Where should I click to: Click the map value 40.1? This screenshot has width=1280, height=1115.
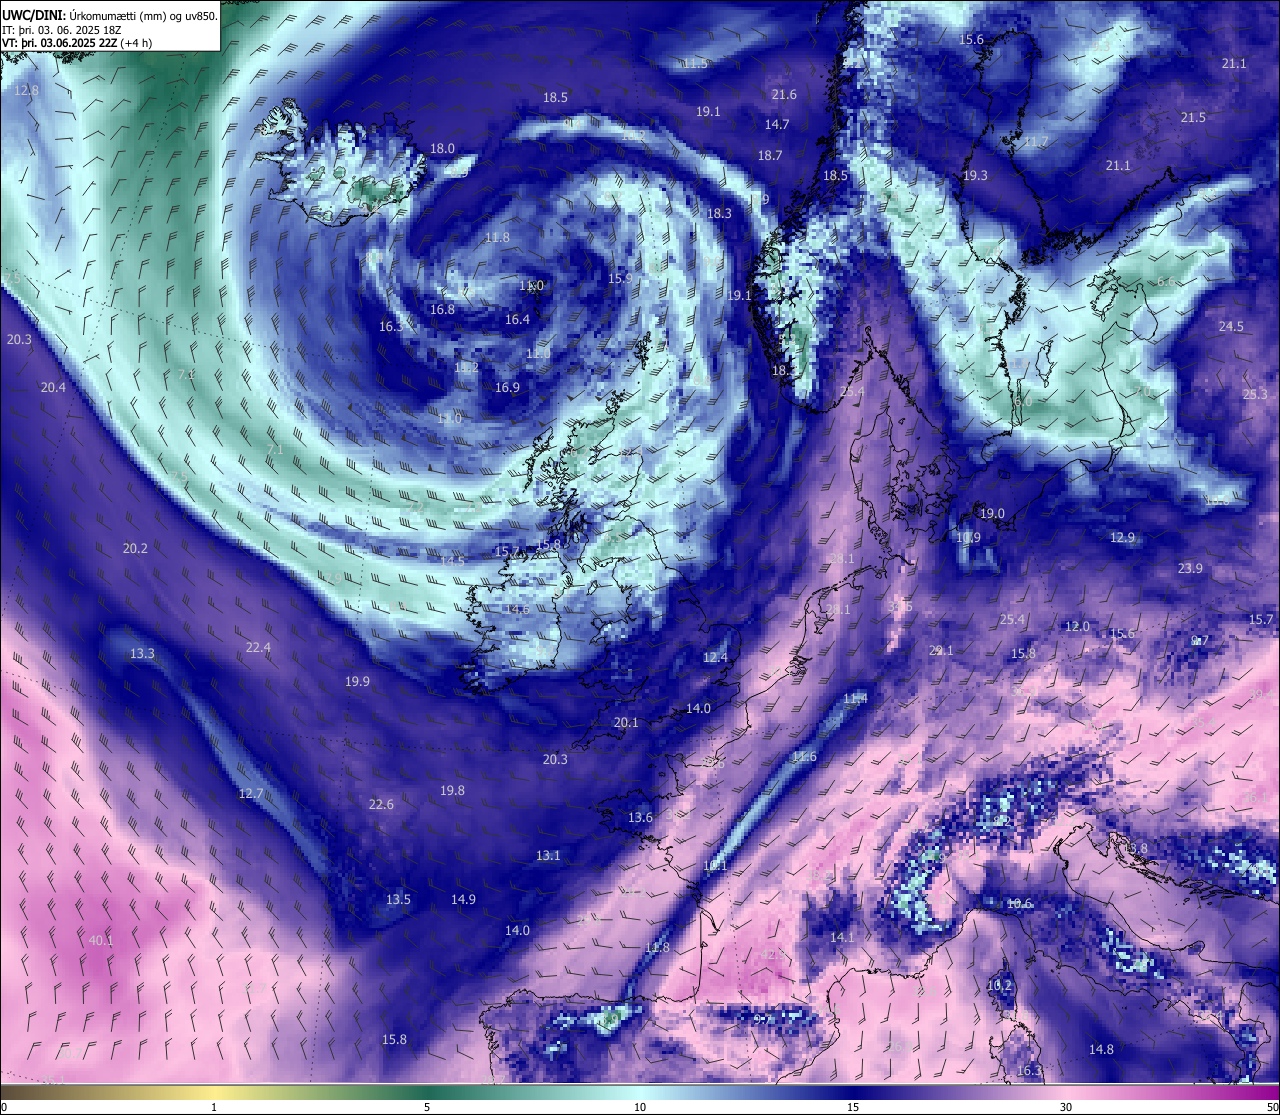click(x=101, y=941)
